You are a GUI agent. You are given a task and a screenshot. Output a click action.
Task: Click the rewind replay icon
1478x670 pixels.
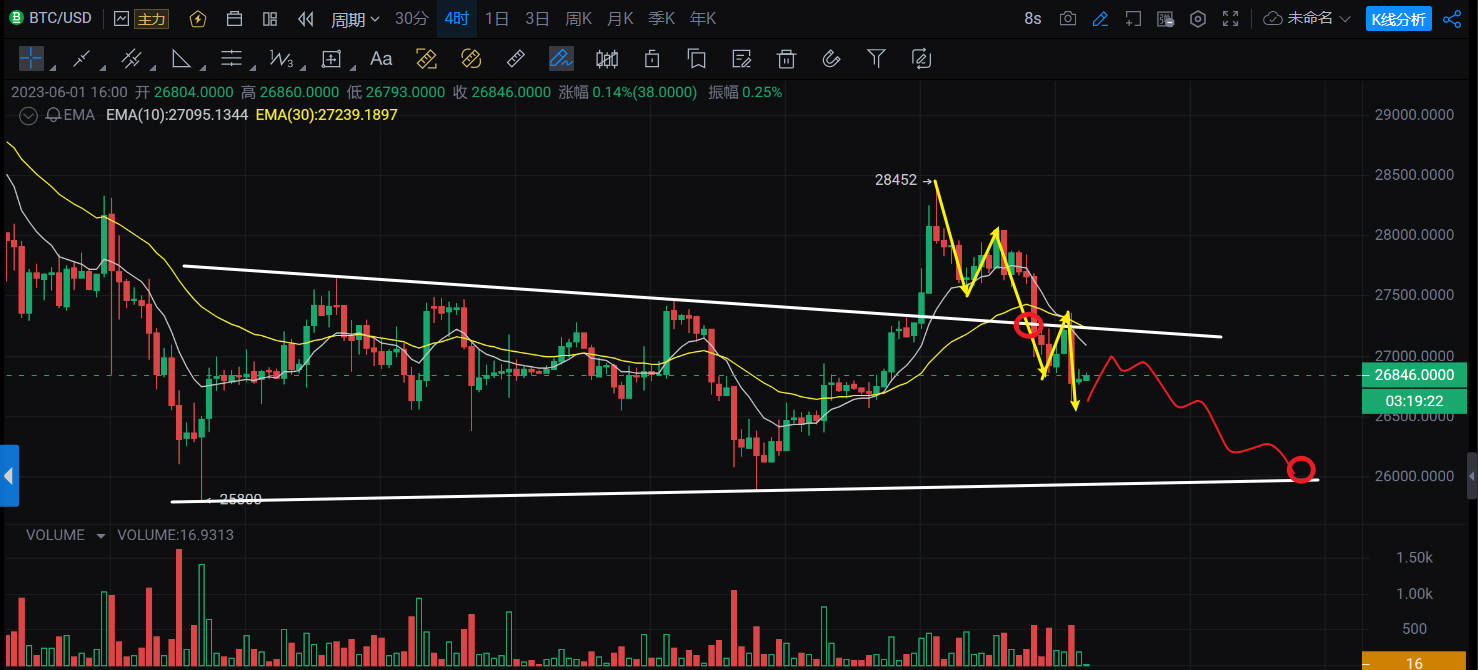tap(306, 18)
